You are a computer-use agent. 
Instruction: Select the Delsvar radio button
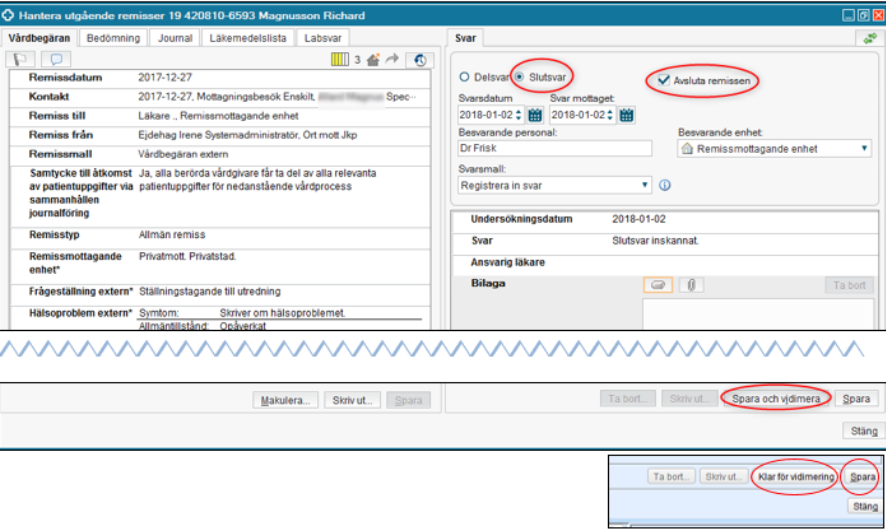pos(464,77)
